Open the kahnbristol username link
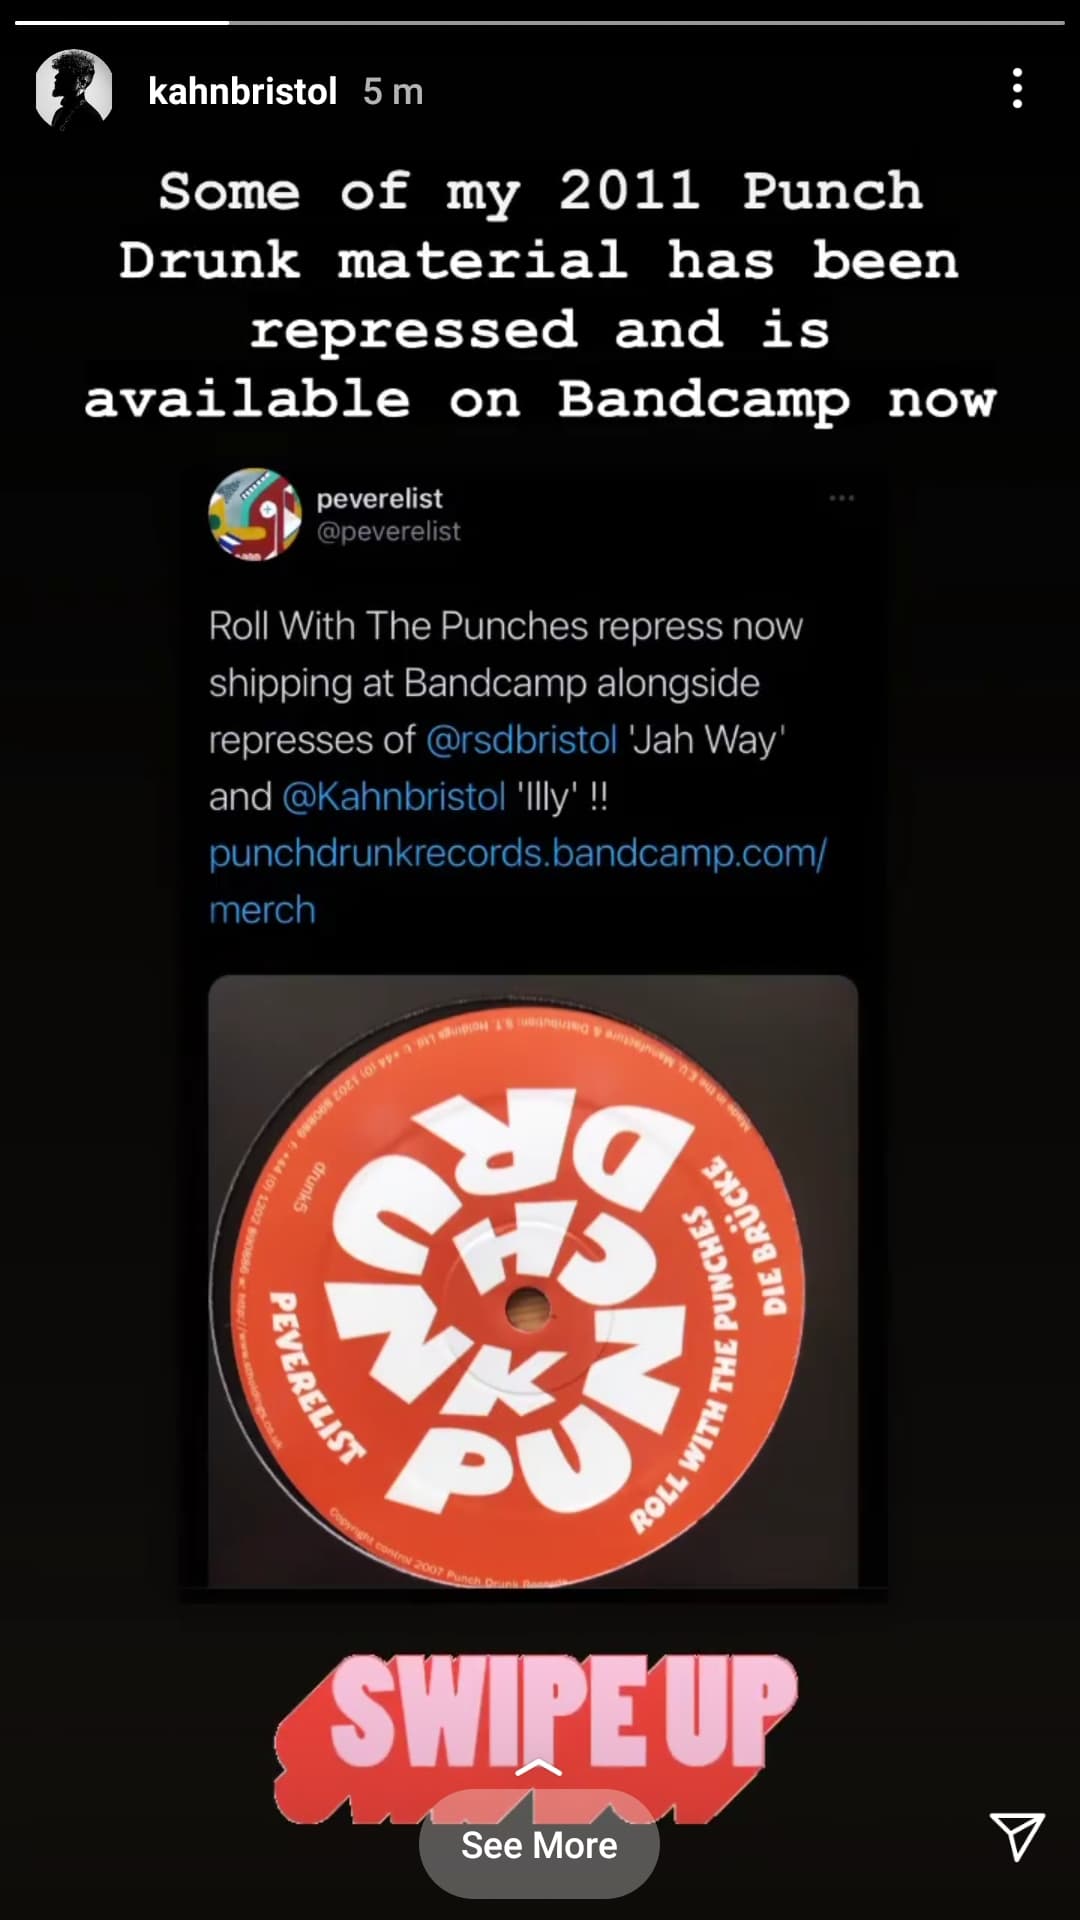The image size is (1080, 1920). coord(242,91)
